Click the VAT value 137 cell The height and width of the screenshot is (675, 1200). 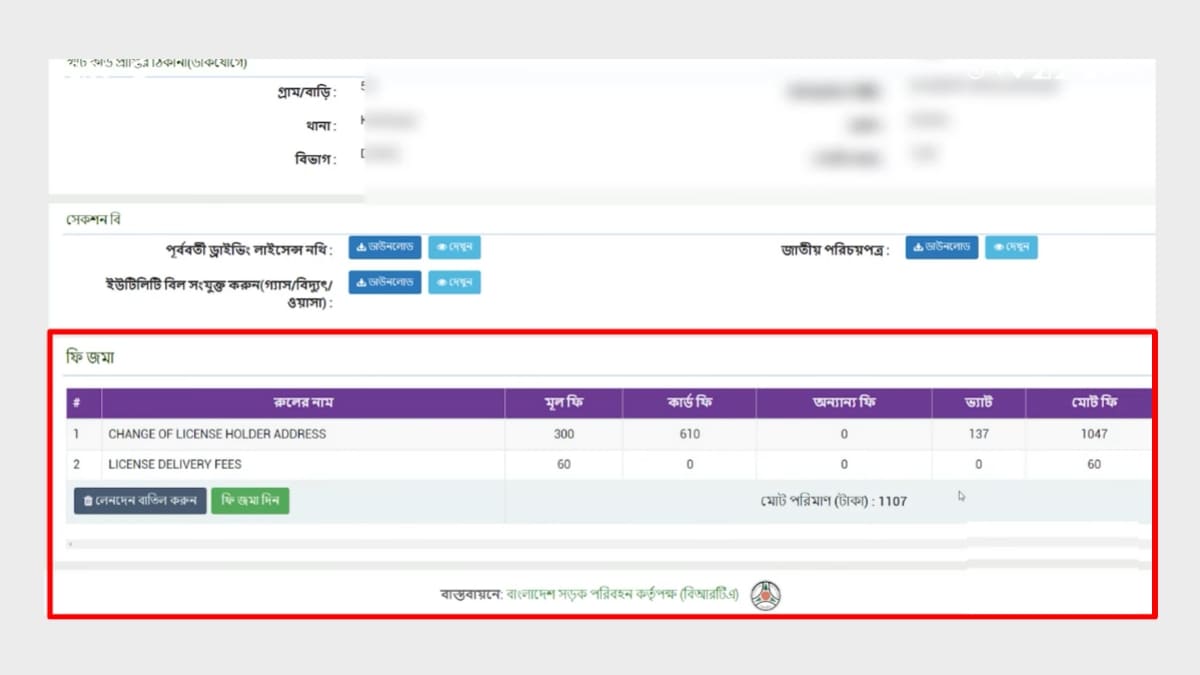978,434
